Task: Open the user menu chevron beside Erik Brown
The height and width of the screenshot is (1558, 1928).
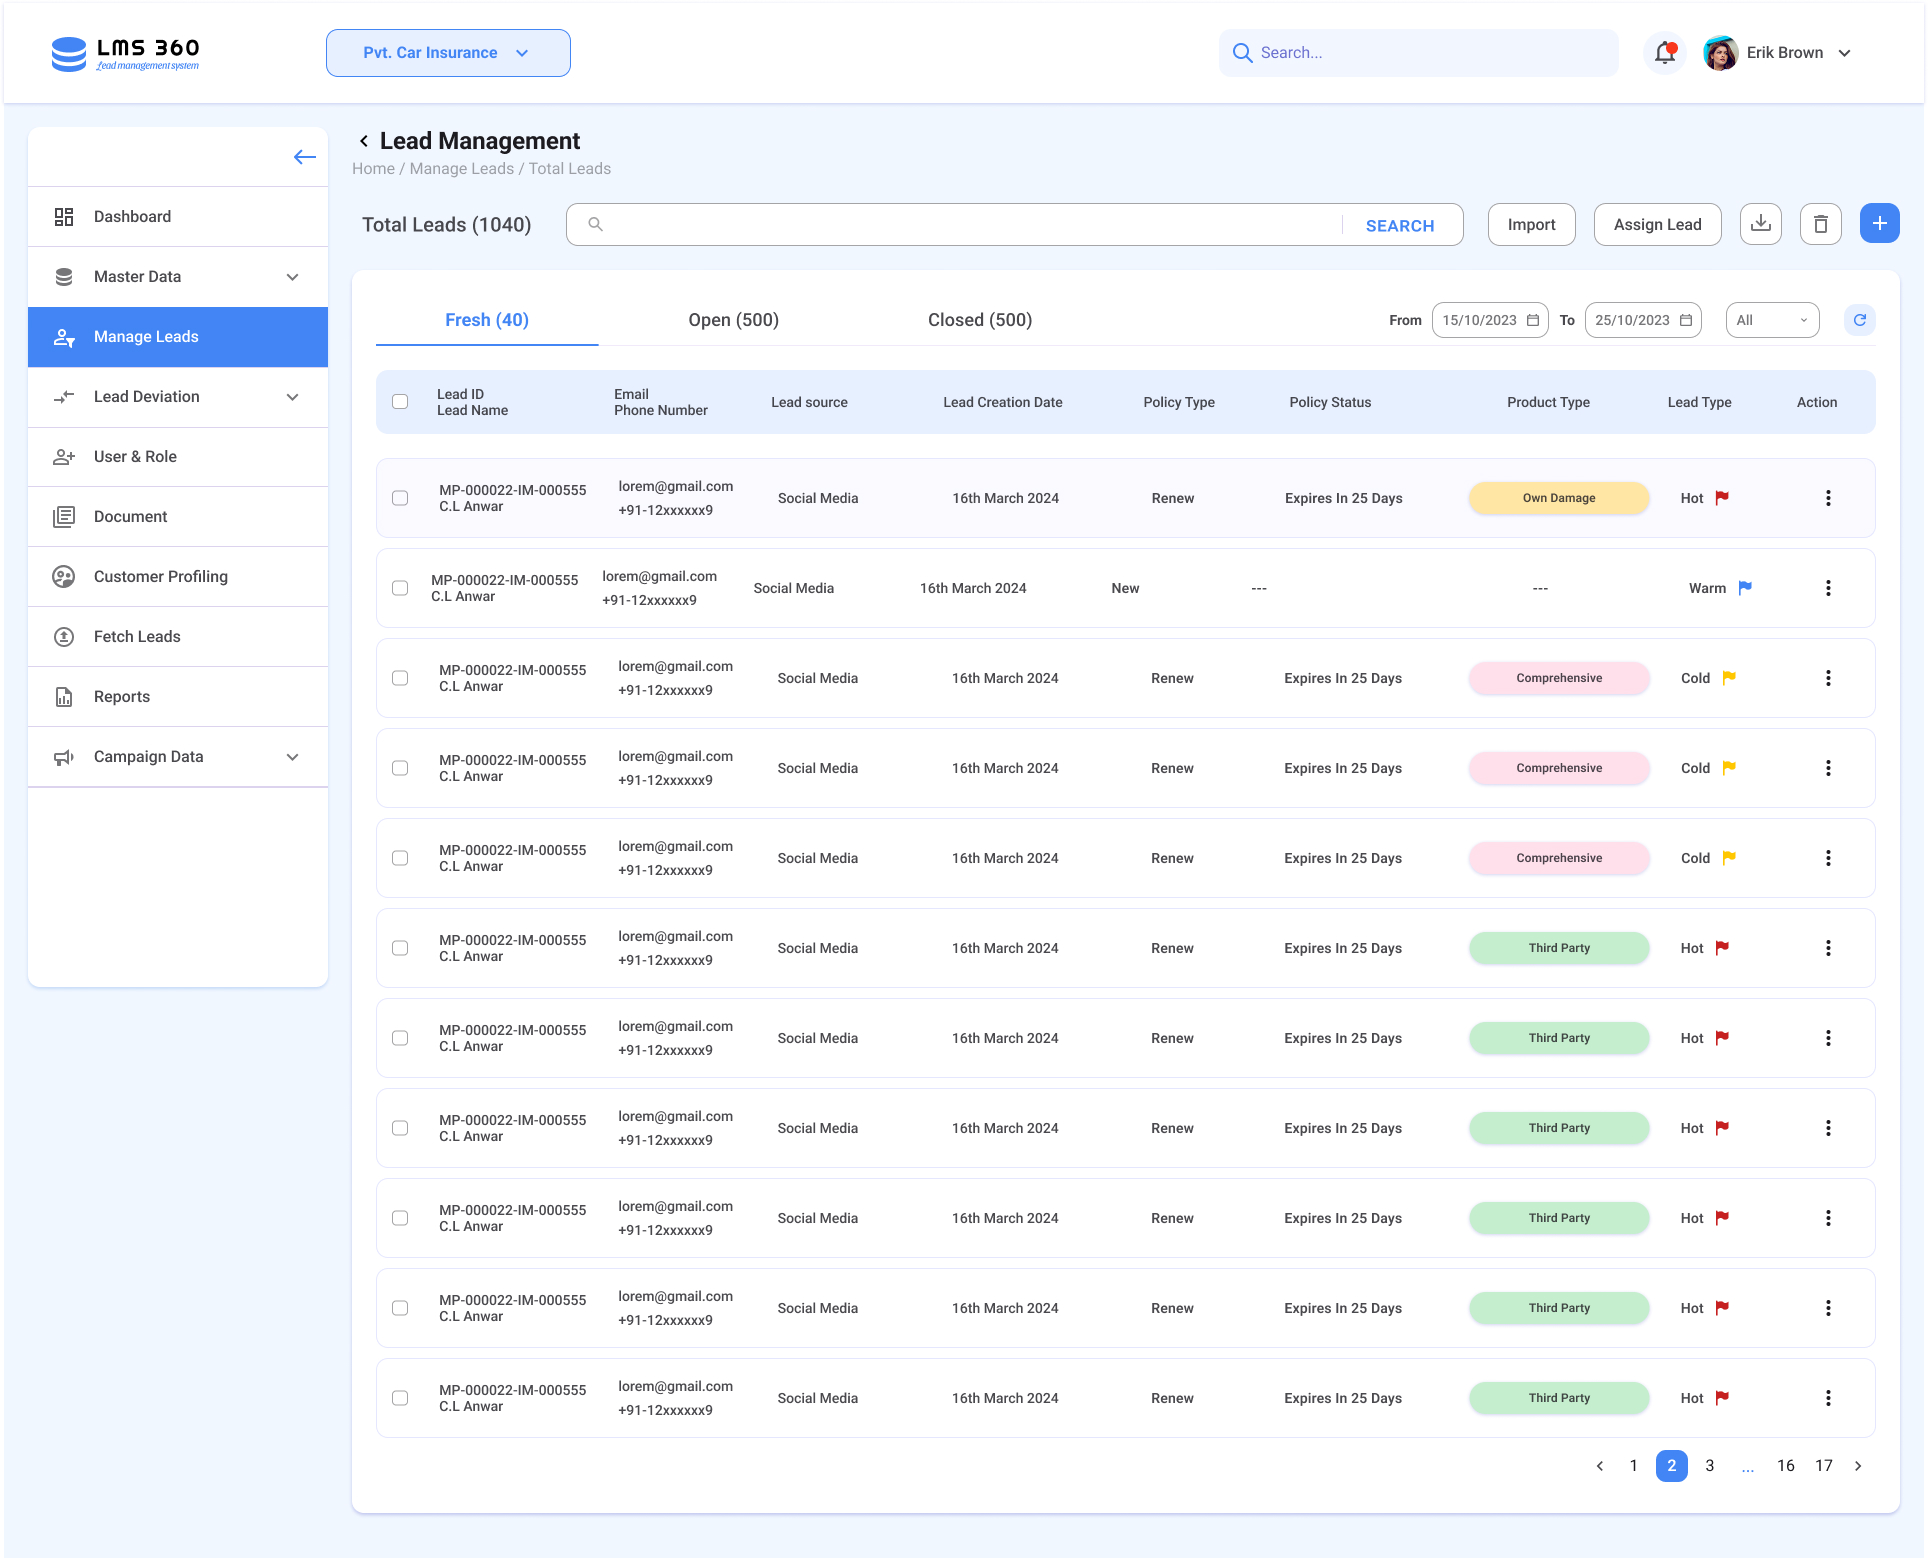Action: [x=1845, y=53]
